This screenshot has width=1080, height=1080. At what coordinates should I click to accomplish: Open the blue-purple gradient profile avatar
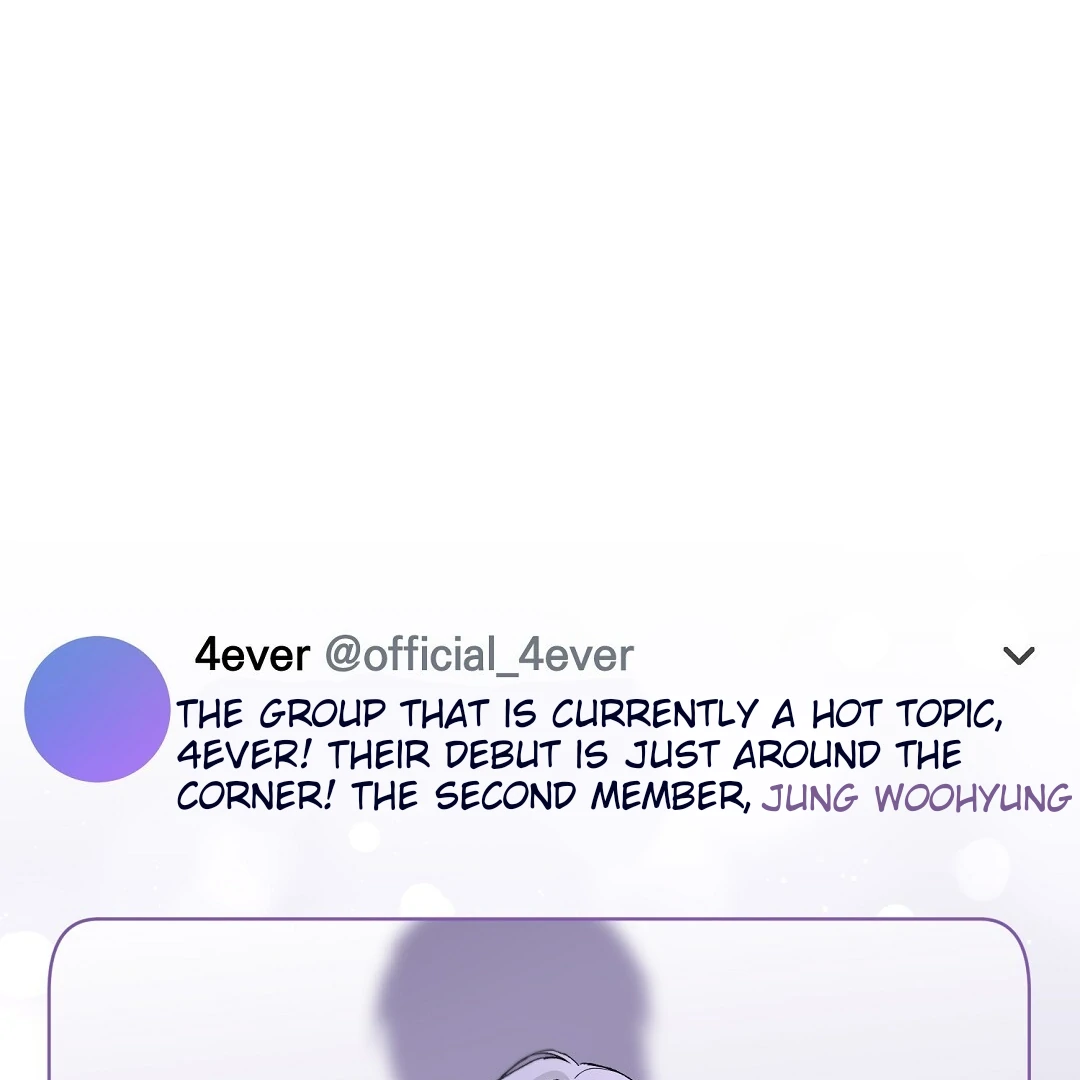[97, 709]
